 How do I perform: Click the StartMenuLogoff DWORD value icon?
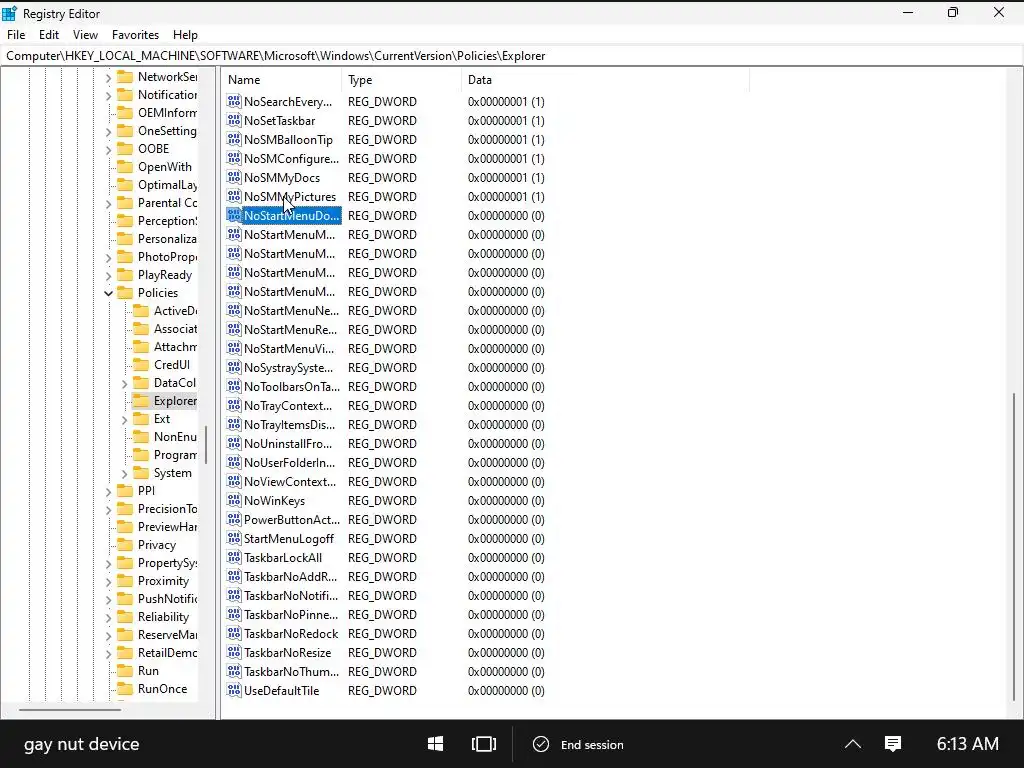(x=234, y=538)
